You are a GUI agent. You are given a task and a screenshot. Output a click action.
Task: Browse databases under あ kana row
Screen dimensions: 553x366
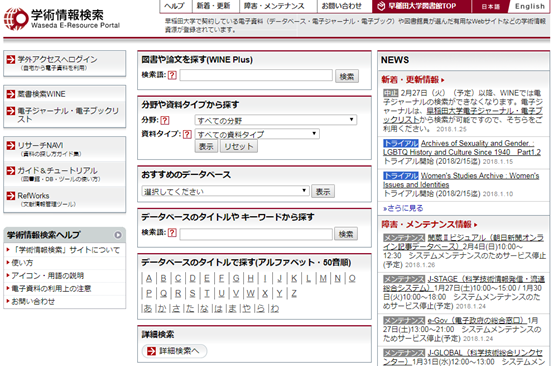pyautogui.click(x=148, y=309)
